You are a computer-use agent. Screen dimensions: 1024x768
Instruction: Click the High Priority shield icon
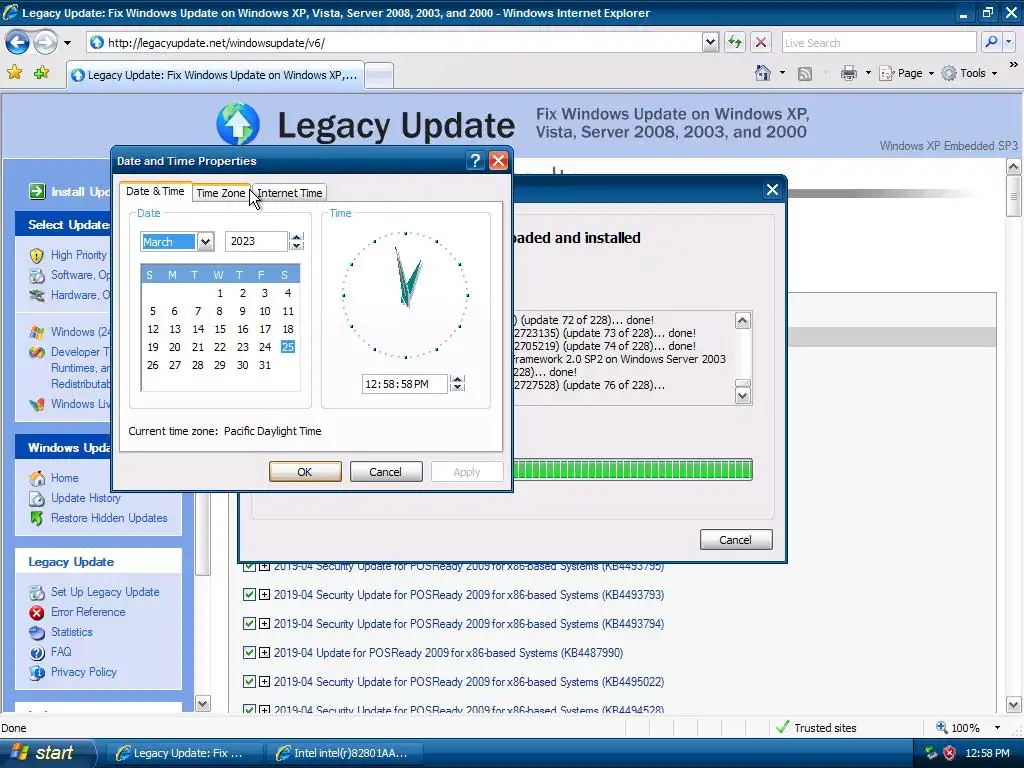[37, 255]
